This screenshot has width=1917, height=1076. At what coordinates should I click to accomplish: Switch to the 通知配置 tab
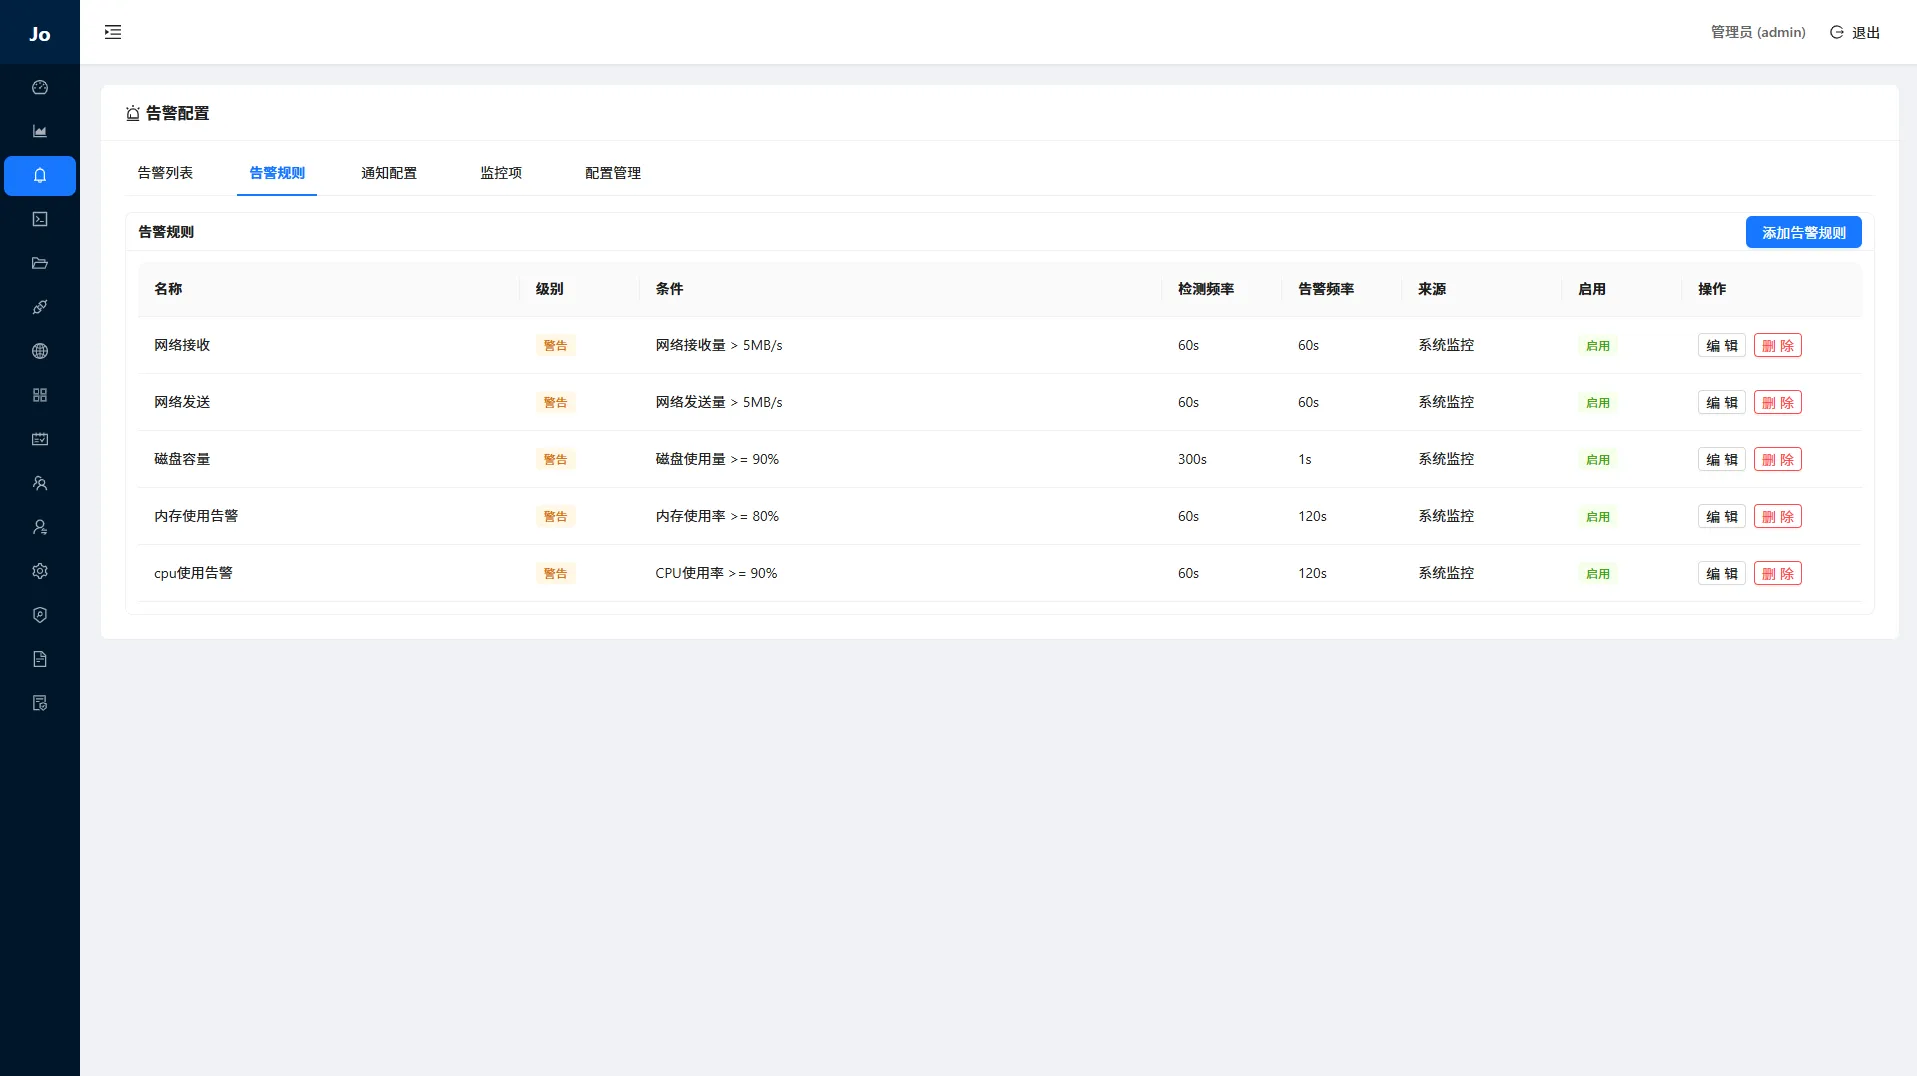pos(389,173)
